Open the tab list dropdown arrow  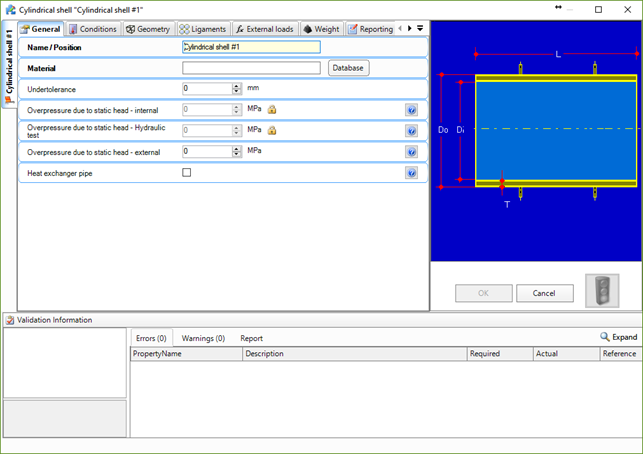pos(420,28)
